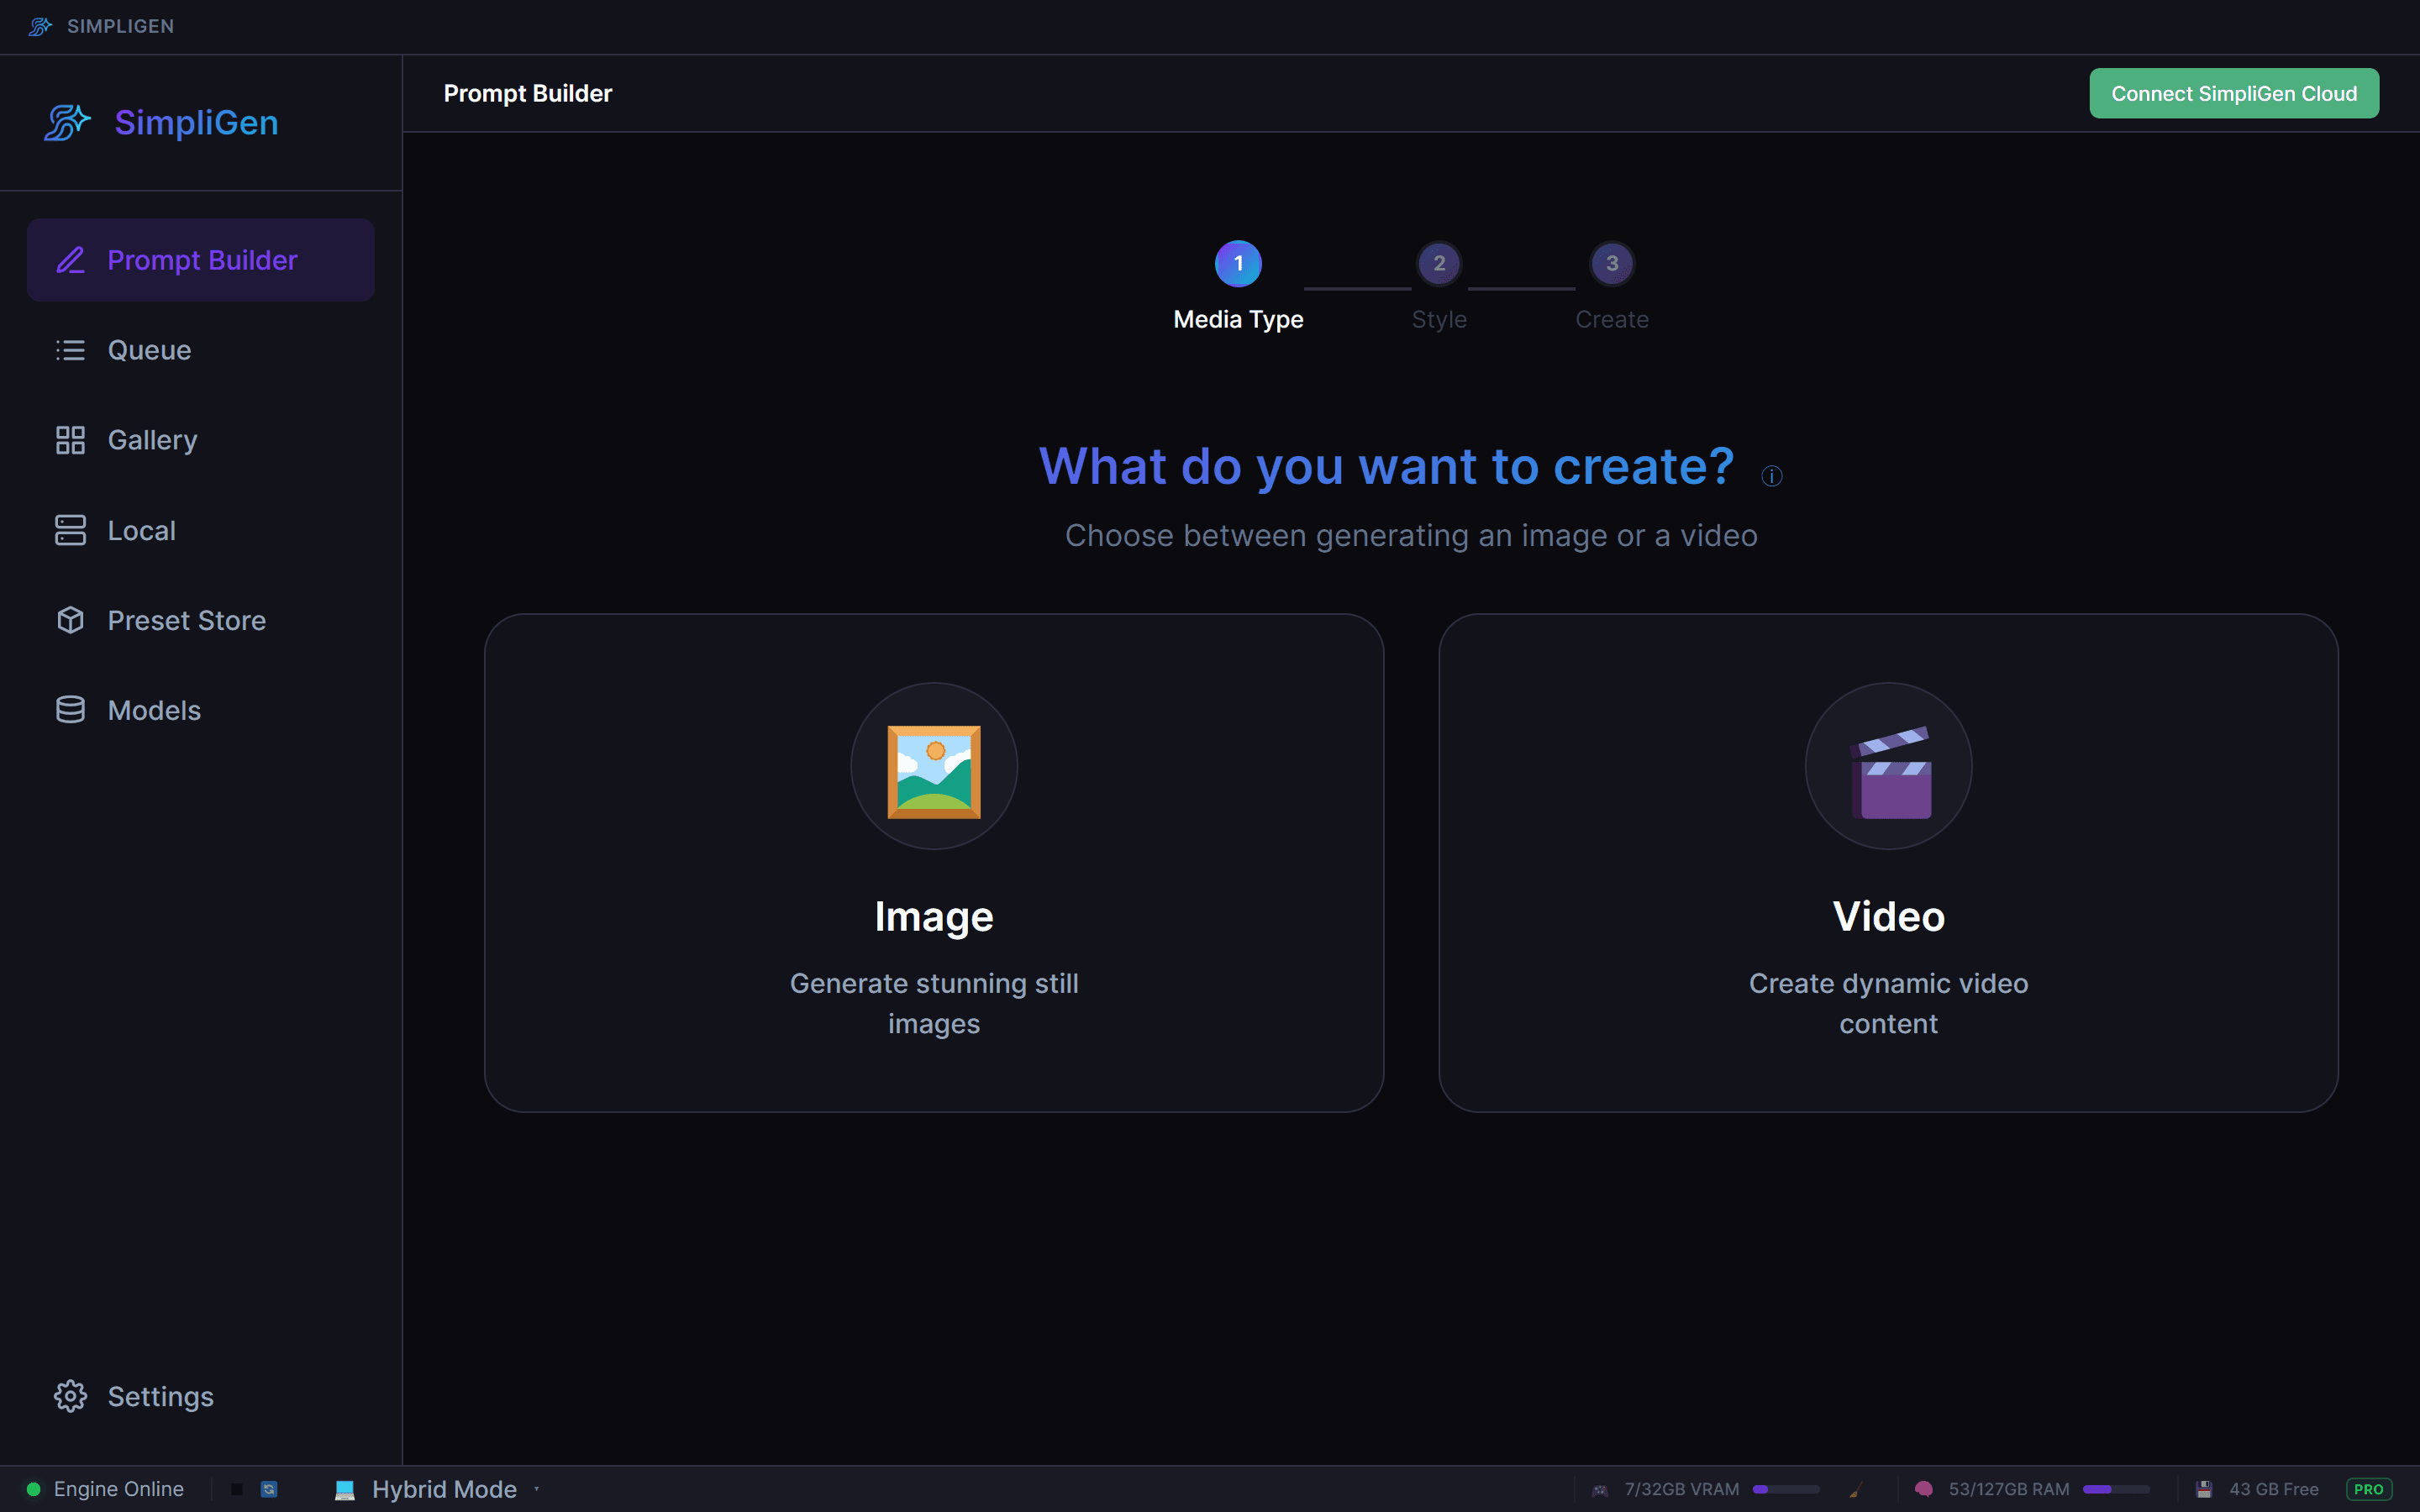Click the info icon beside the heading

tap(1771, 476)
